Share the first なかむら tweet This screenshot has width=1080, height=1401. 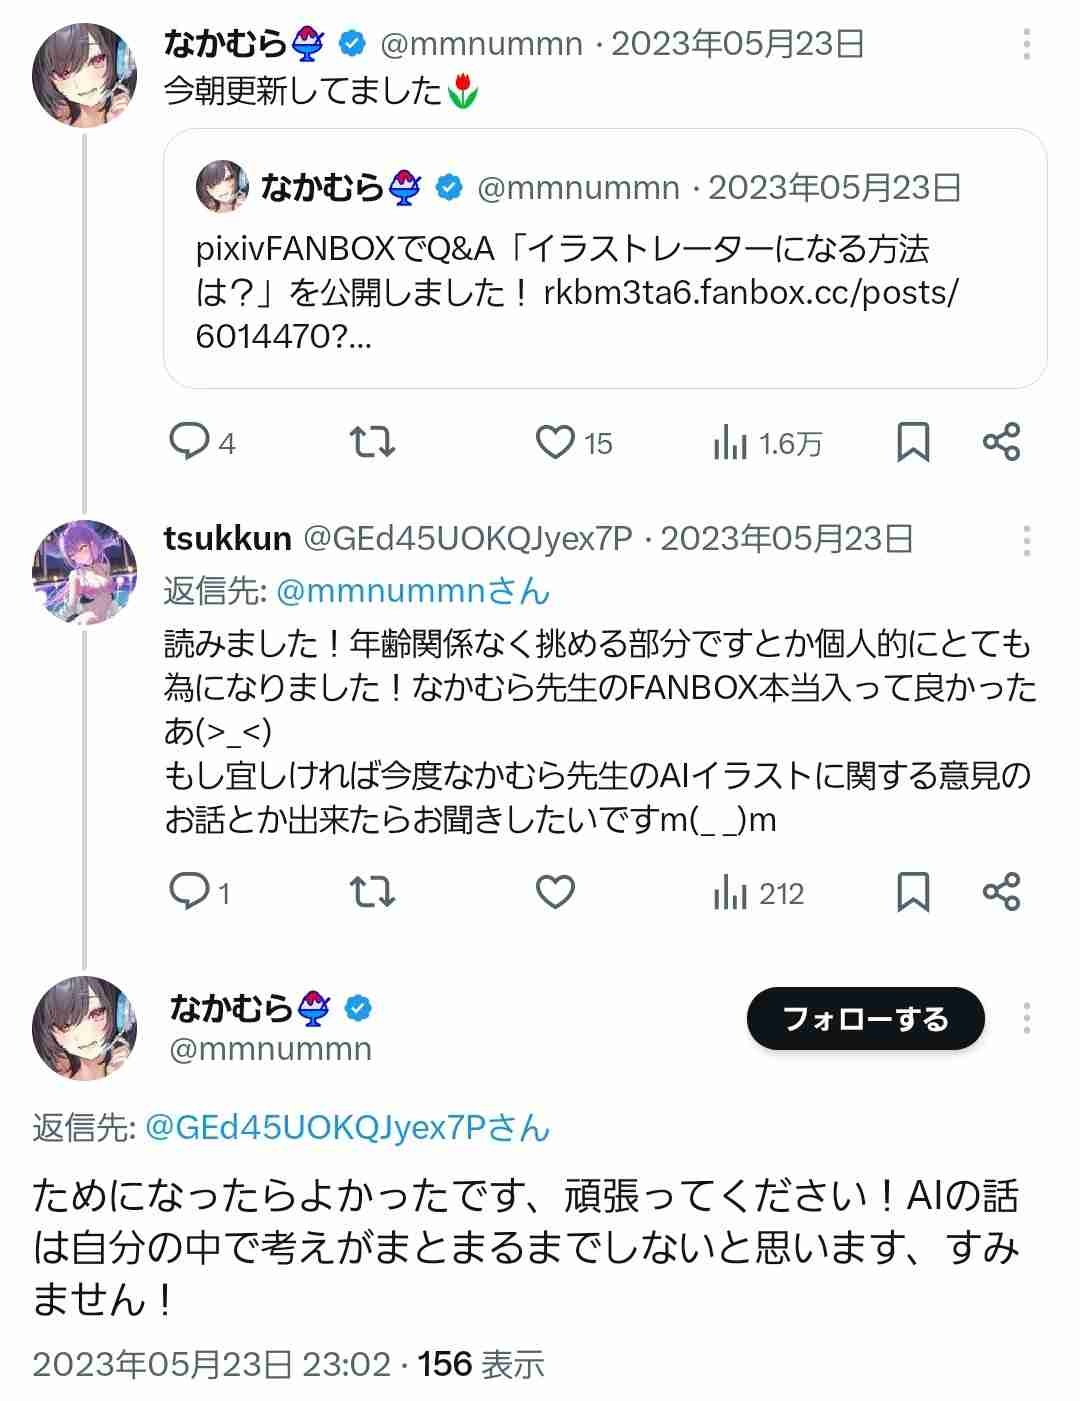coord(1000,441)
